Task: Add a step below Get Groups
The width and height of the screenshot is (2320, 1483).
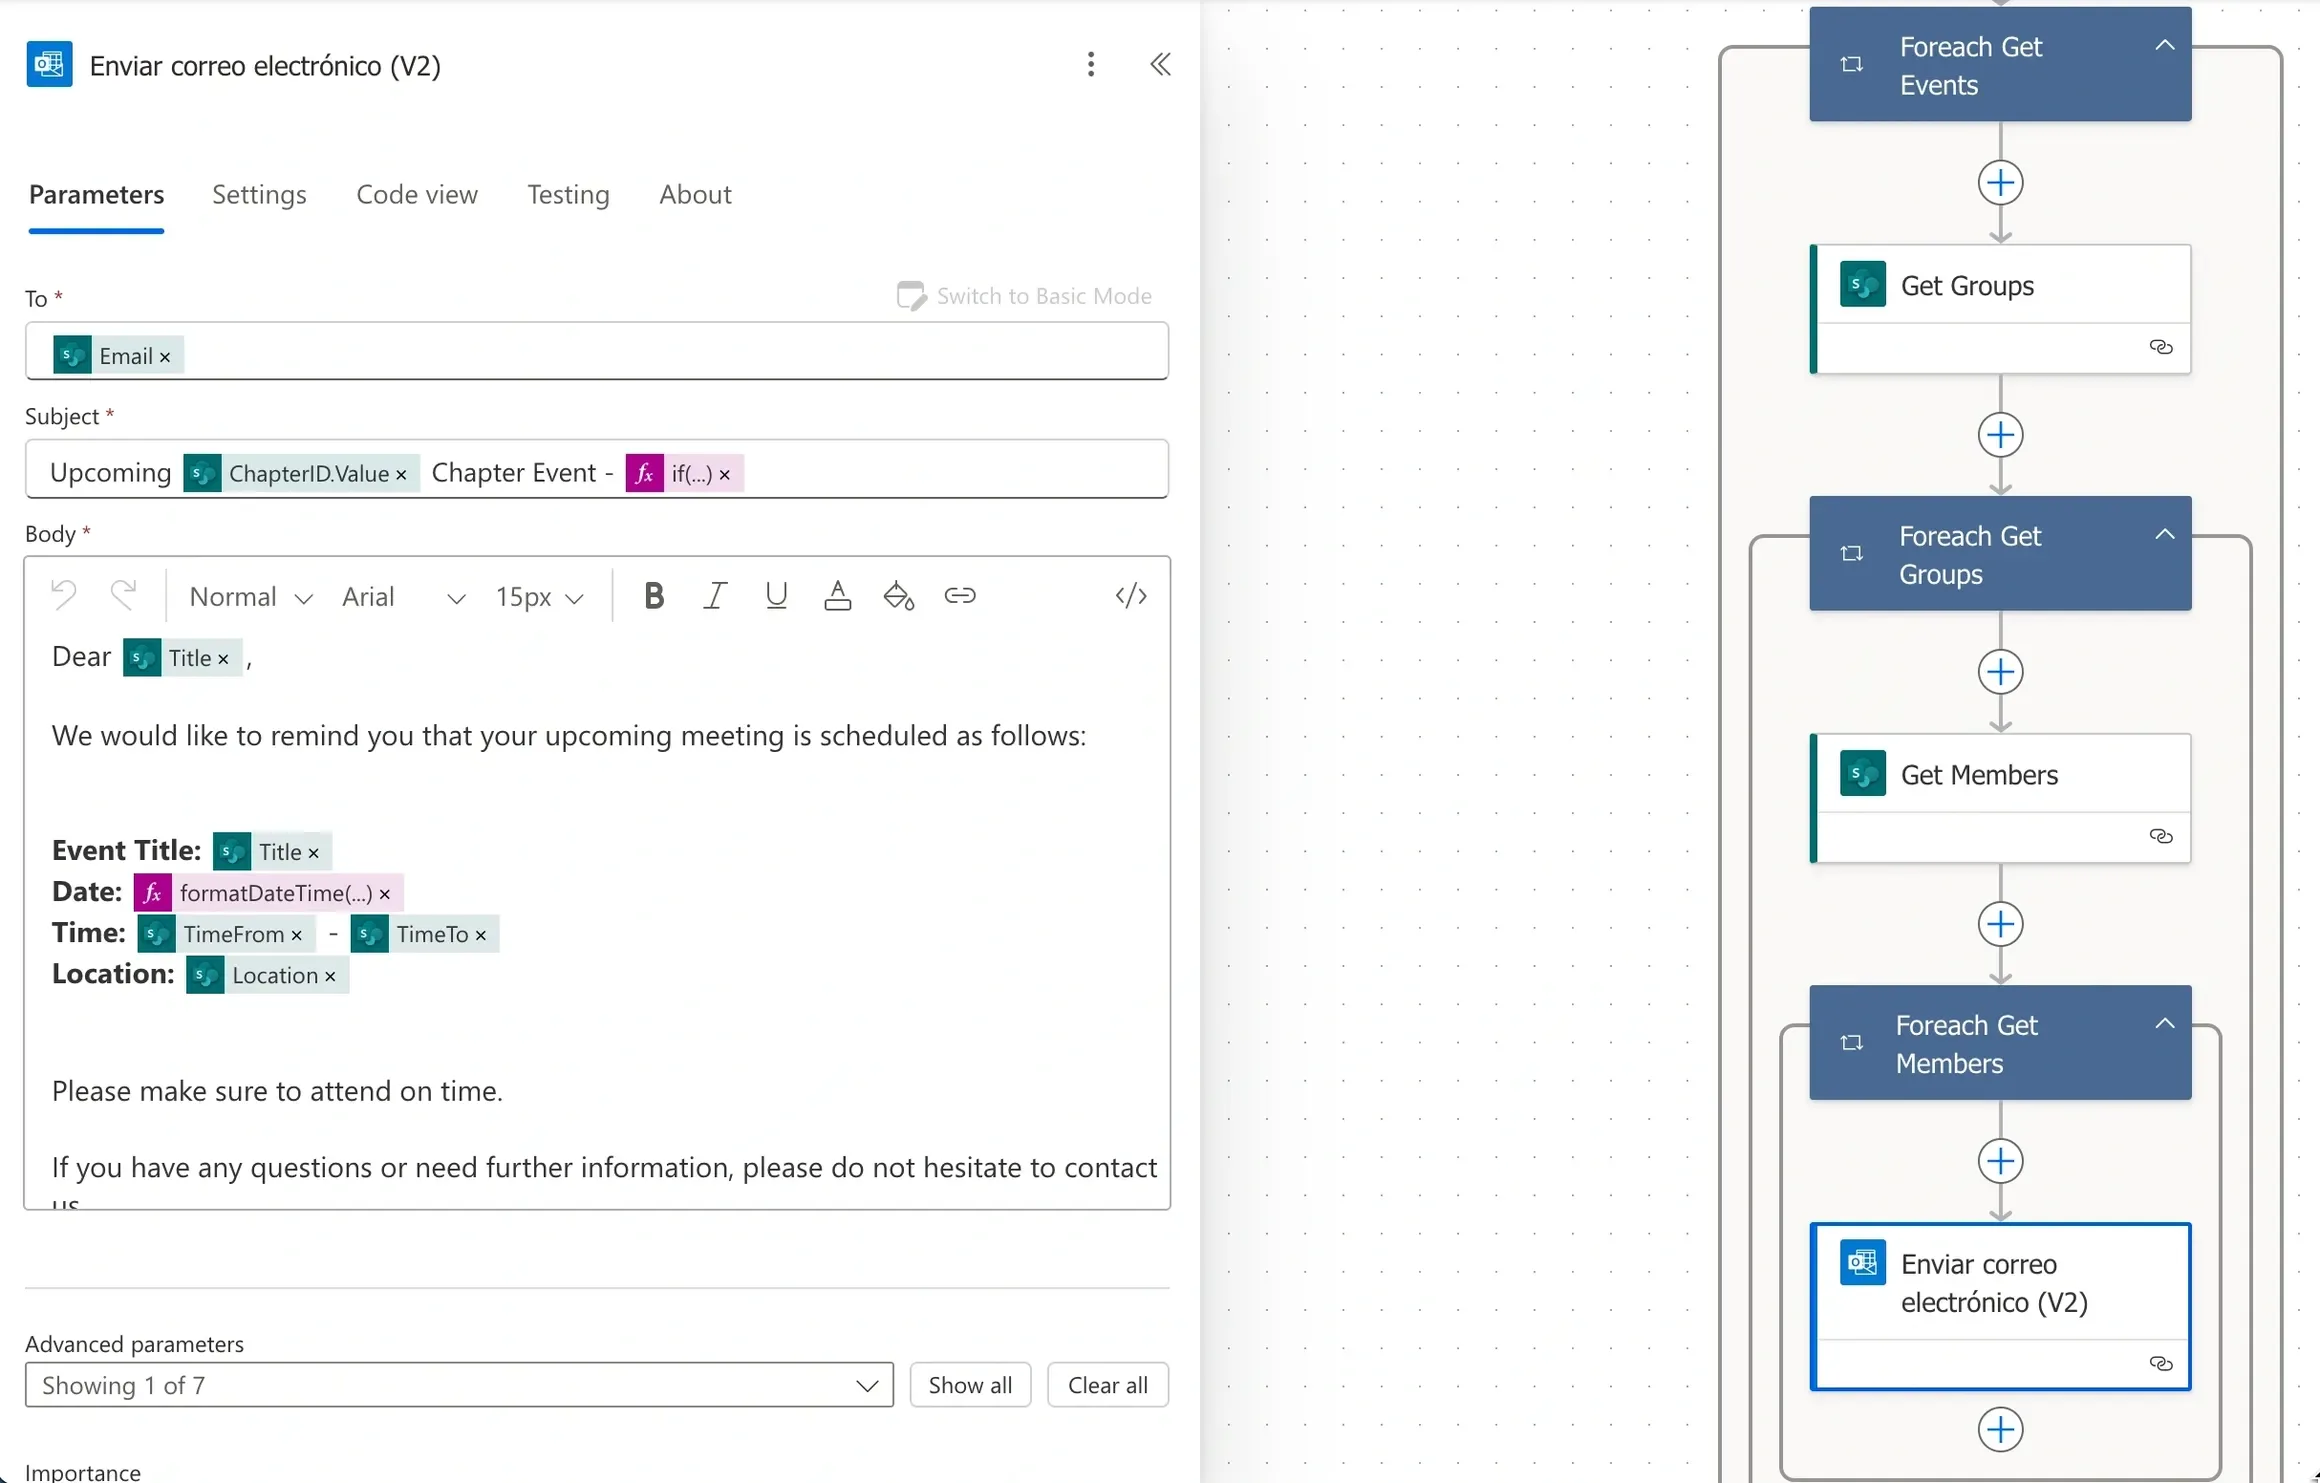Action: coord(2000,435)
